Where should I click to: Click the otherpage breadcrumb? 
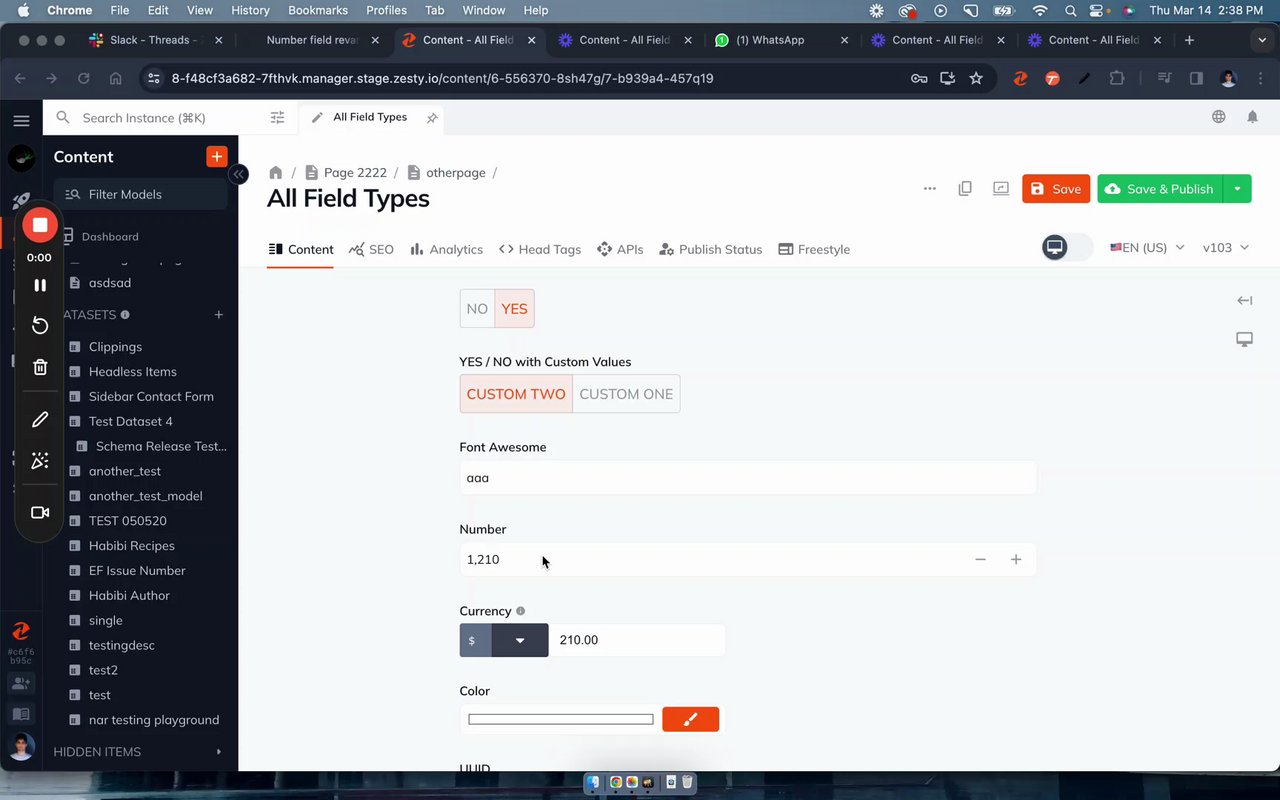coord(446,172)
